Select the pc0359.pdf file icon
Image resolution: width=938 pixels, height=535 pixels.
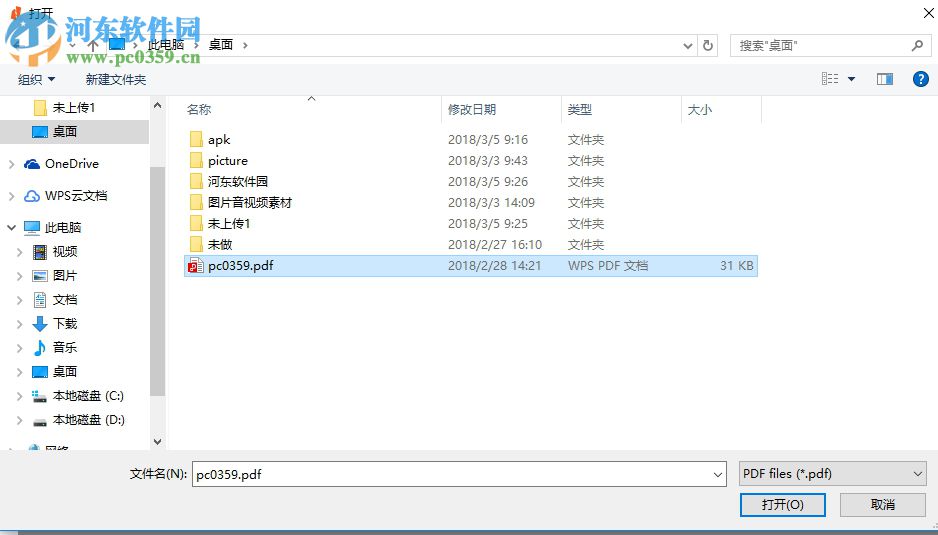click(x=196, y=266)
